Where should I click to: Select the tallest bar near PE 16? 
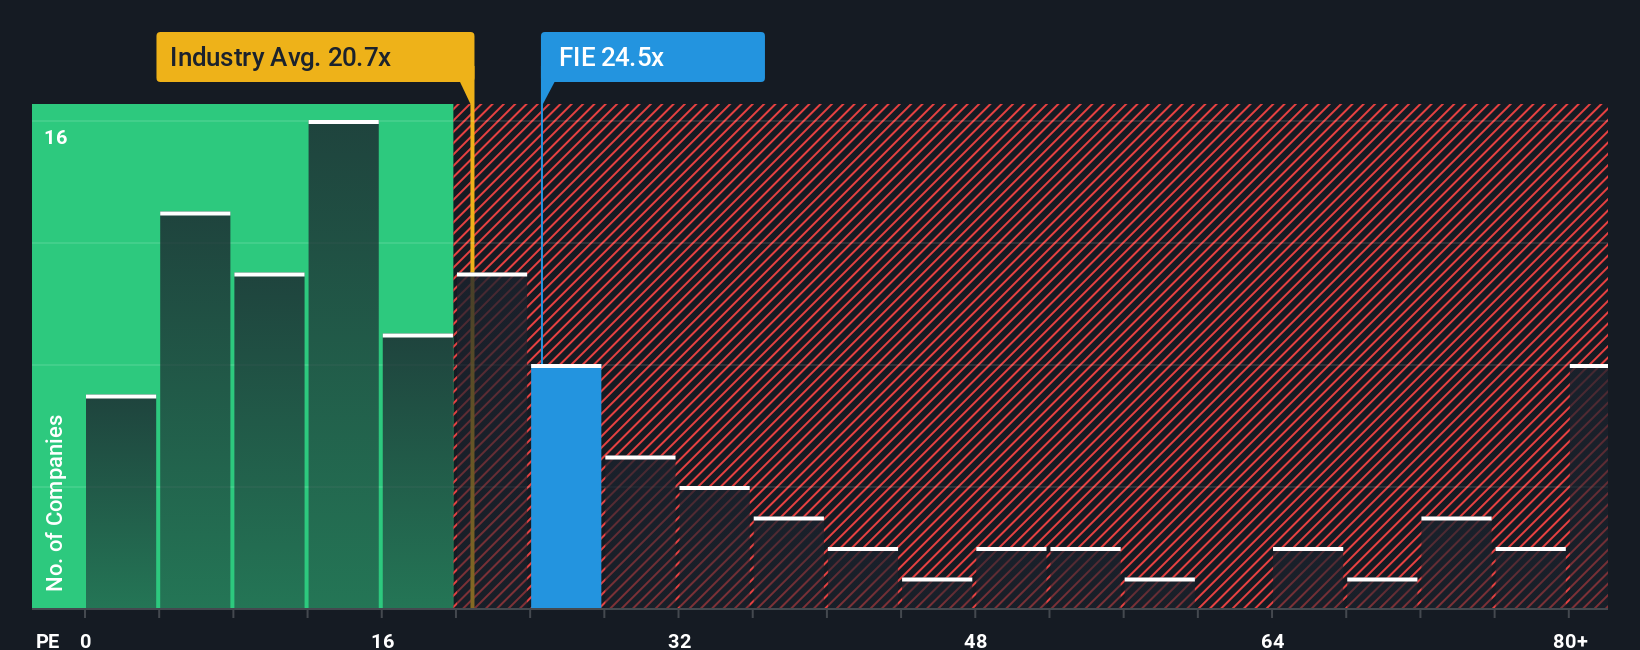tap(344, 364)
